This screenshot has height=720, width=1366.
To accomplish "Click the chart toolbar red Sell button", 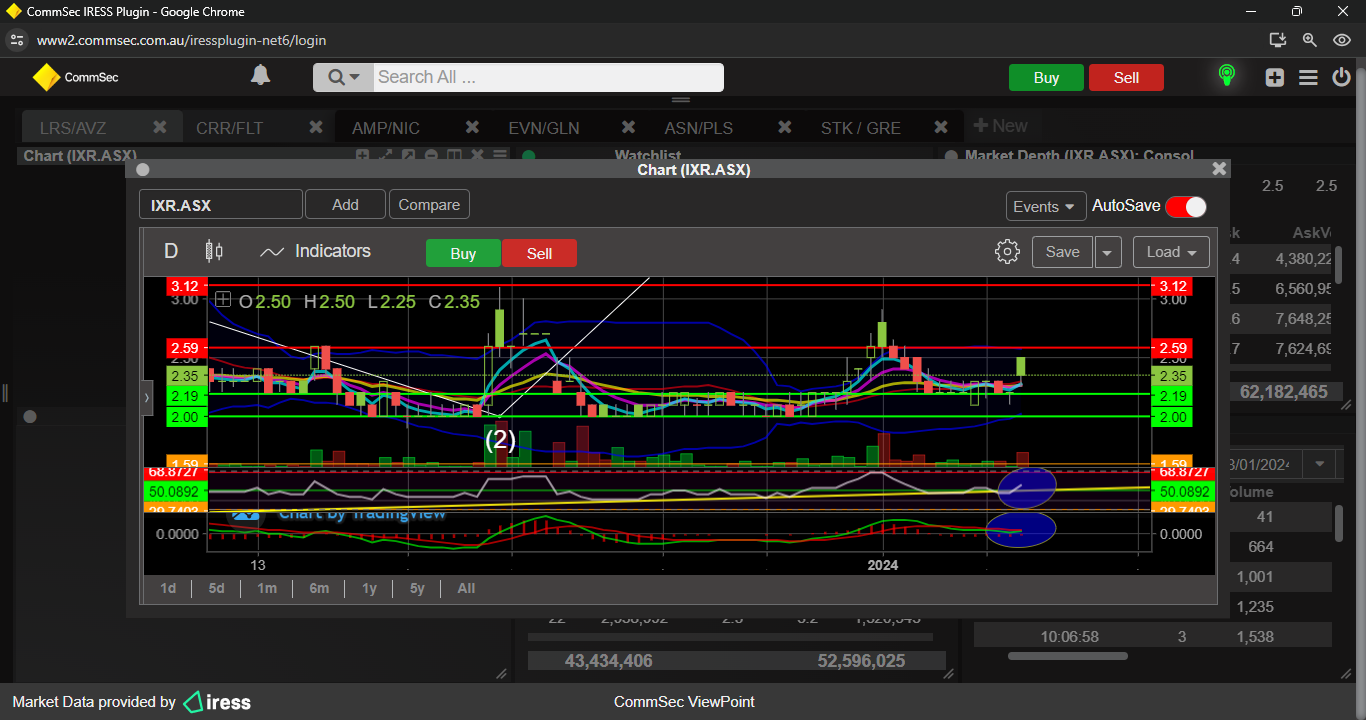I will [x=539, y=253].
